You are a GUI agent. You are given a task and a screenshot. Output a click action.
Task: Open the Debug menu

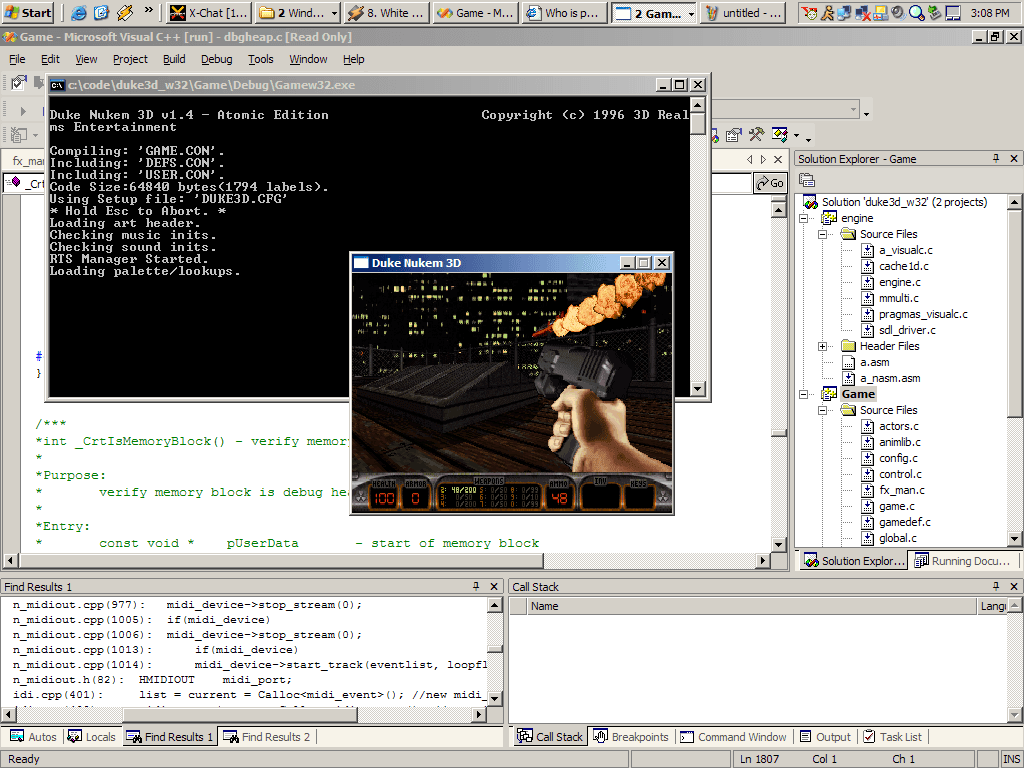[x=216, y=59]
